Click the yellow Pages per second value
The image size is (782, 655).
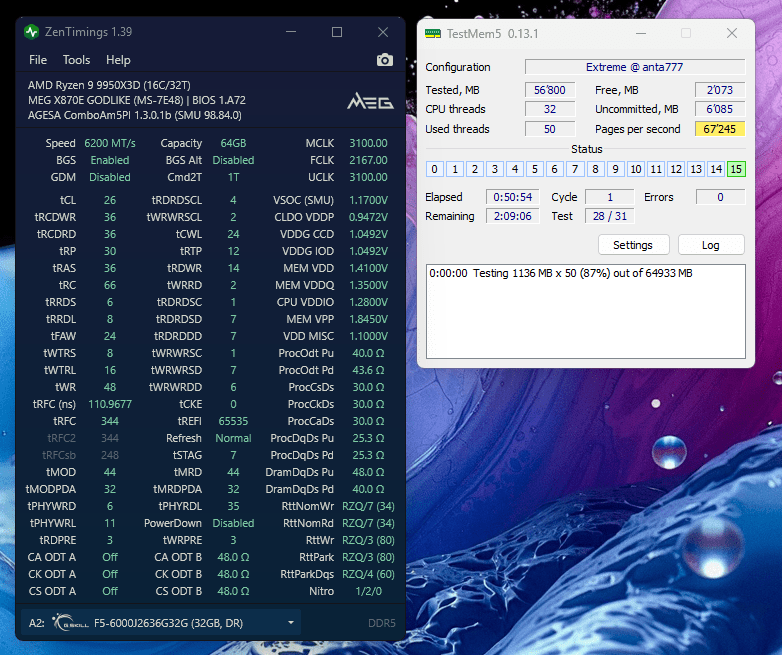tap(720, 129)
